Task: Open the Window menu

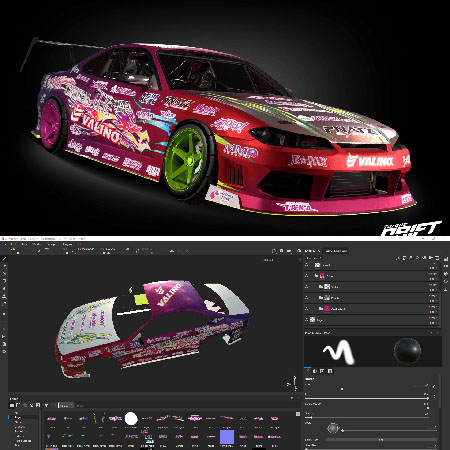Action: pyautogui.click(x=37, y=244)
